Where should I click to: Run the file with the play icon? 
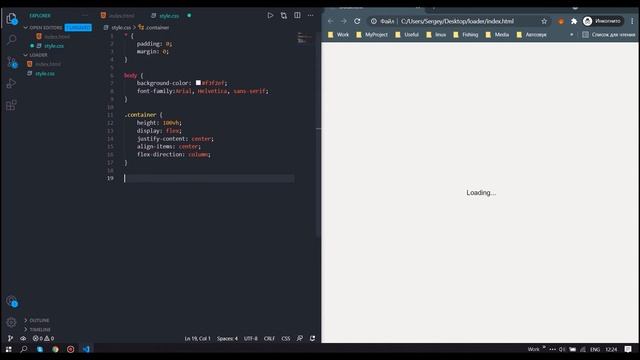270,16
